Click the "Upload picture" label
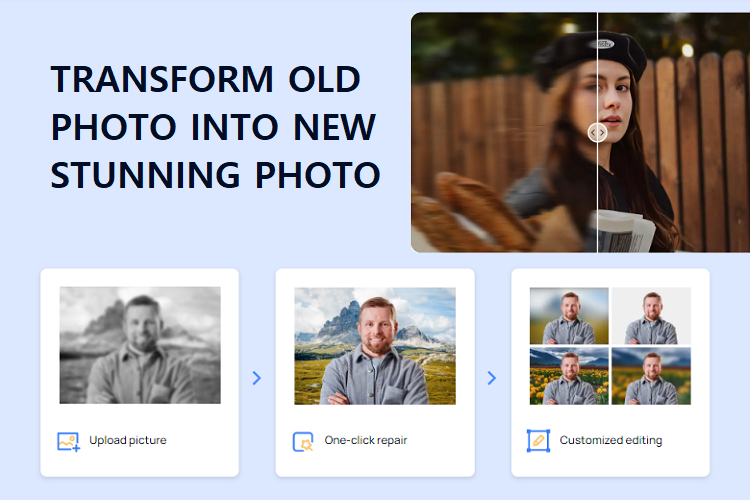 (128, 440)
